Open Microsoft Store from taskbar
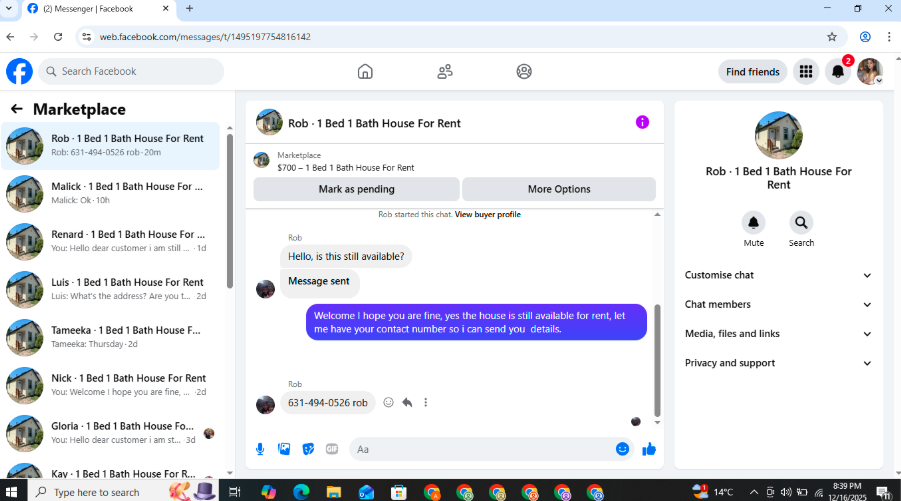Viewport: 901px width, 501px height. (399, 492)
